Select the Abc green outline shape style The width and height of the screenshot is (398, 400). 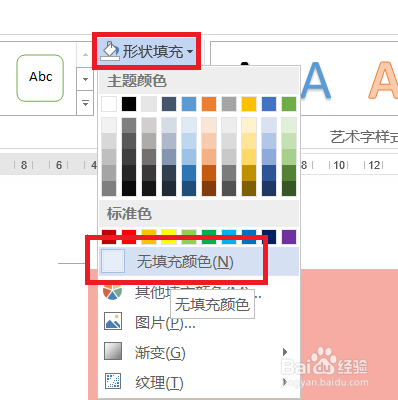click(40, 78)
